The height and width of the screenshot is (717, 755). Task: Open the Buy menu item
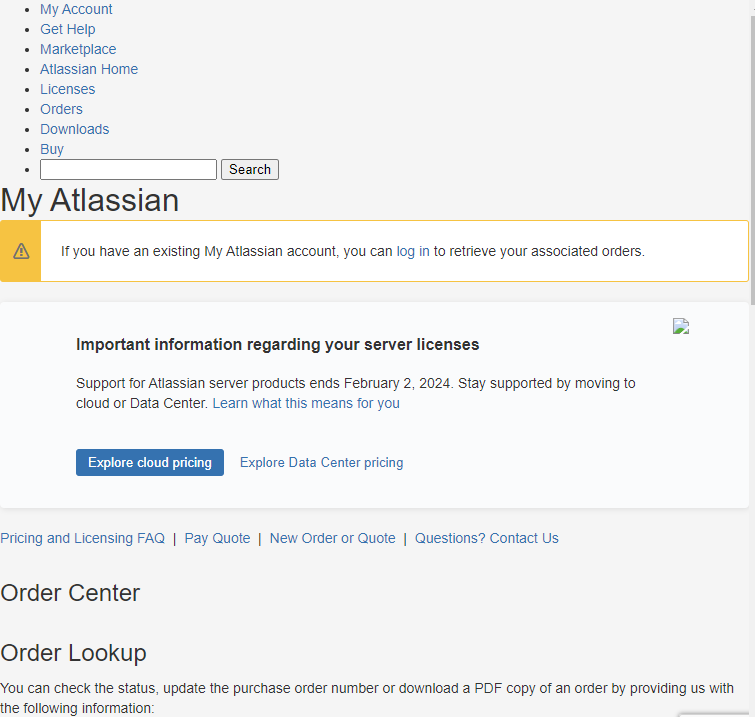pos(52,149)
